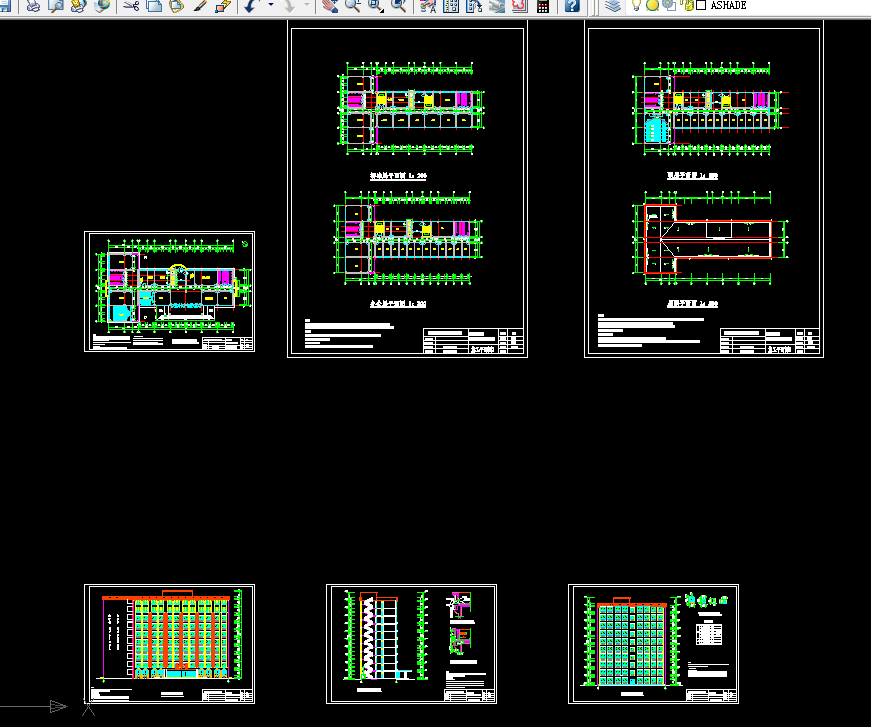Click the Save icon in the toolbar

tap(5, 6)
